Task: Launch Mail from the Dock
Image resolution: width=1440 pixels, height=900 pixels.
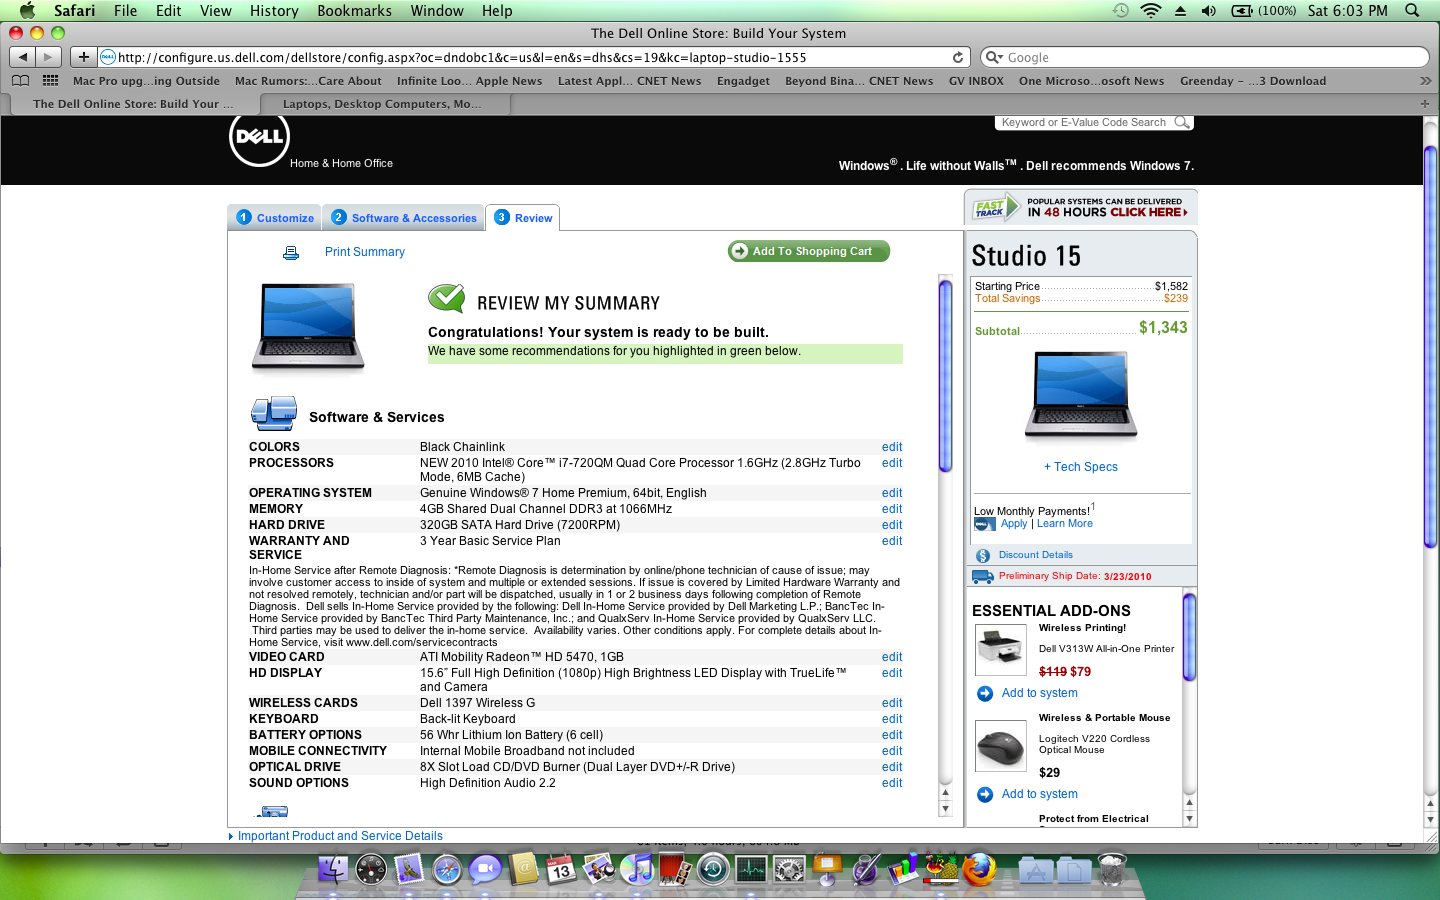Action: tap(409, 869)
